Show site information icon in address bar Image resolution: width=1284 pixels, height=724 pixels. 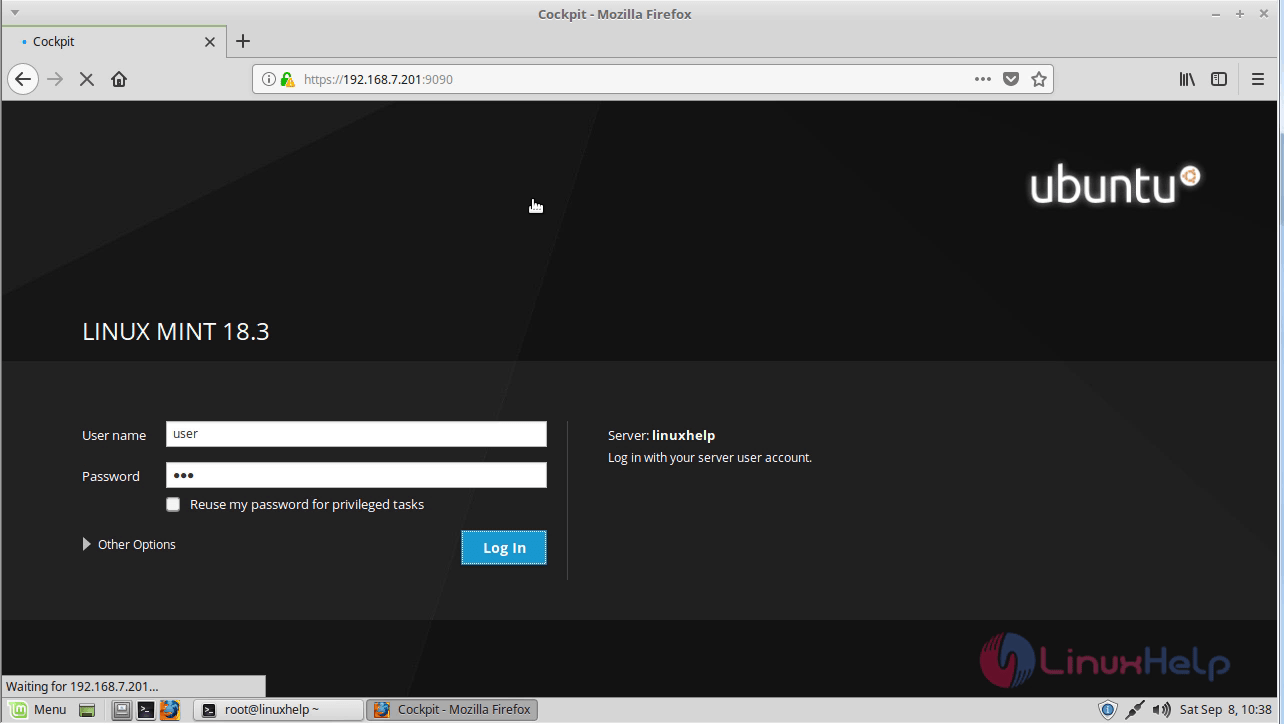tap(268, 79)
